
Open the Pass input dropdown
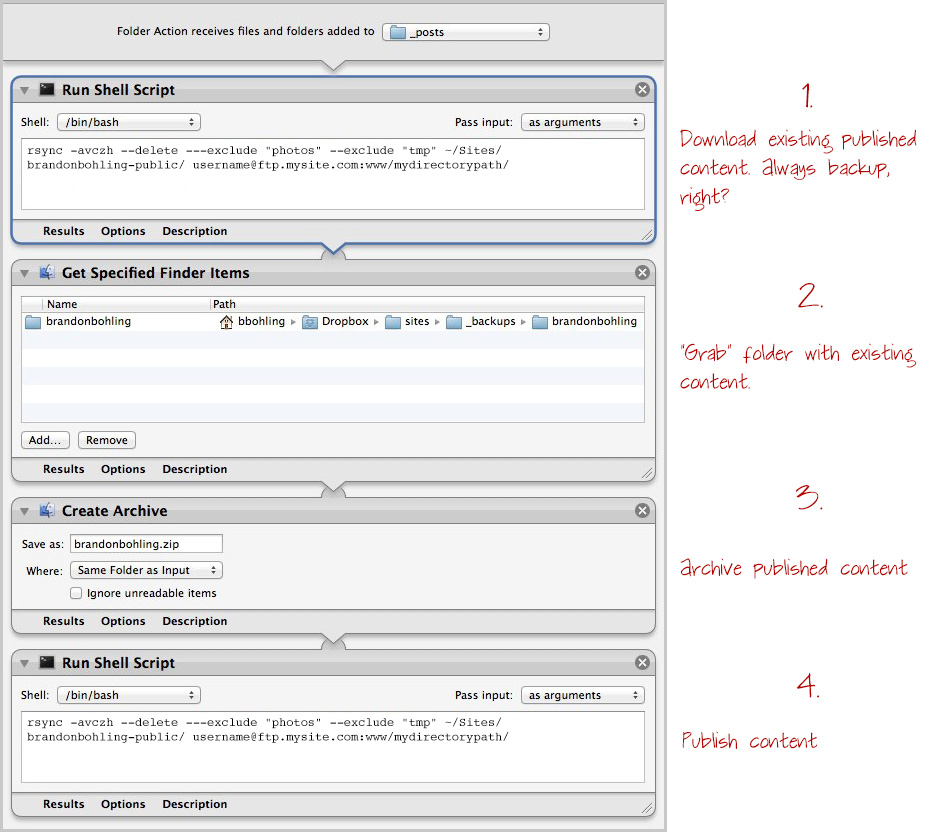click(x=583, y=120)
